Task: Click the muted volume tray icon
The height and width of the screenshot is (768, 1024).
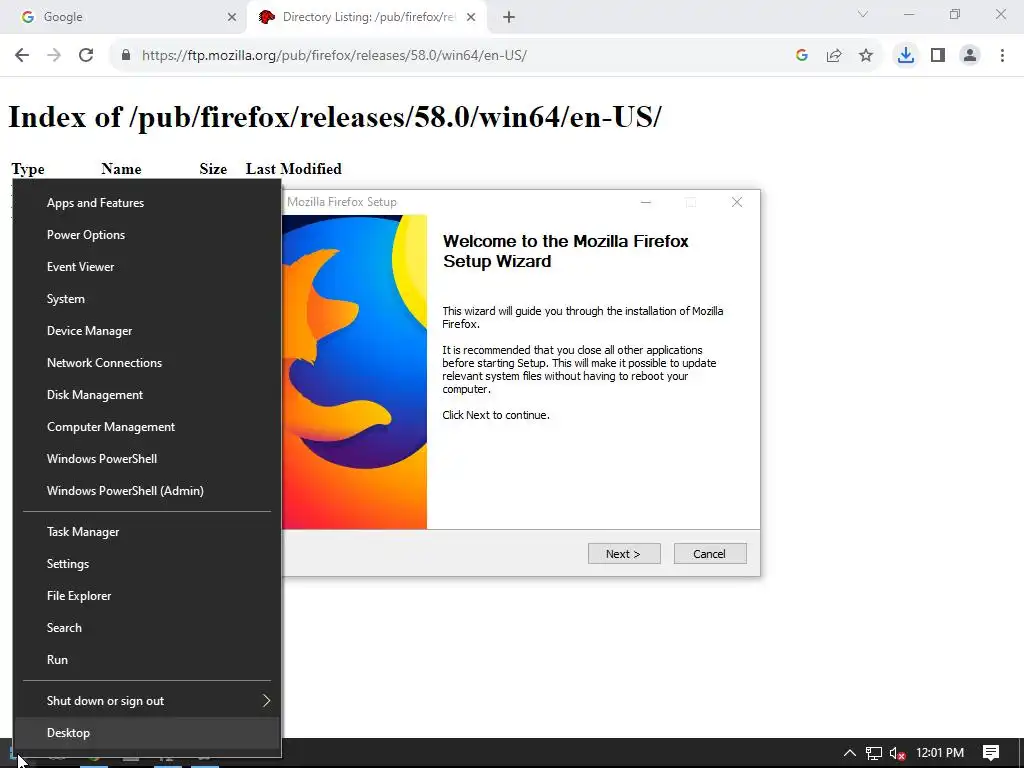Action: click(897, 754)
